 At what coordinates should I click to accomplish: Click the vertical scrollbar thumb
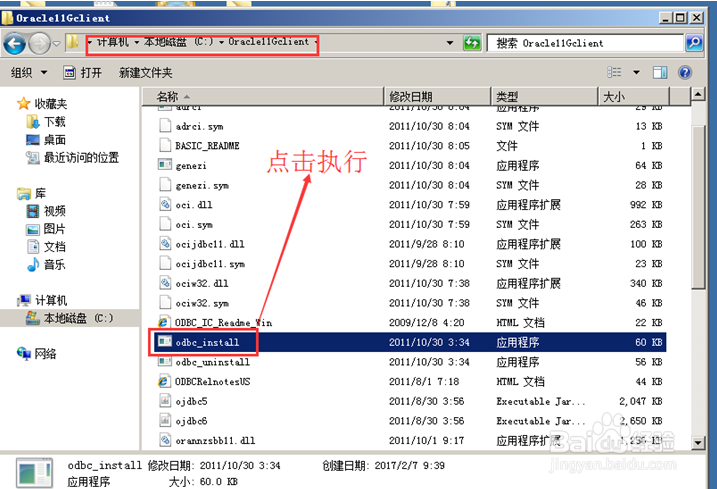click(x=698, y=207)
